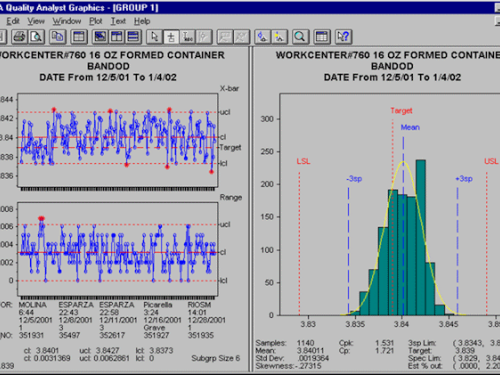Click the Skewness value -.27315
500x375 pixels.
pyautogui.click(x=308, y=366)
